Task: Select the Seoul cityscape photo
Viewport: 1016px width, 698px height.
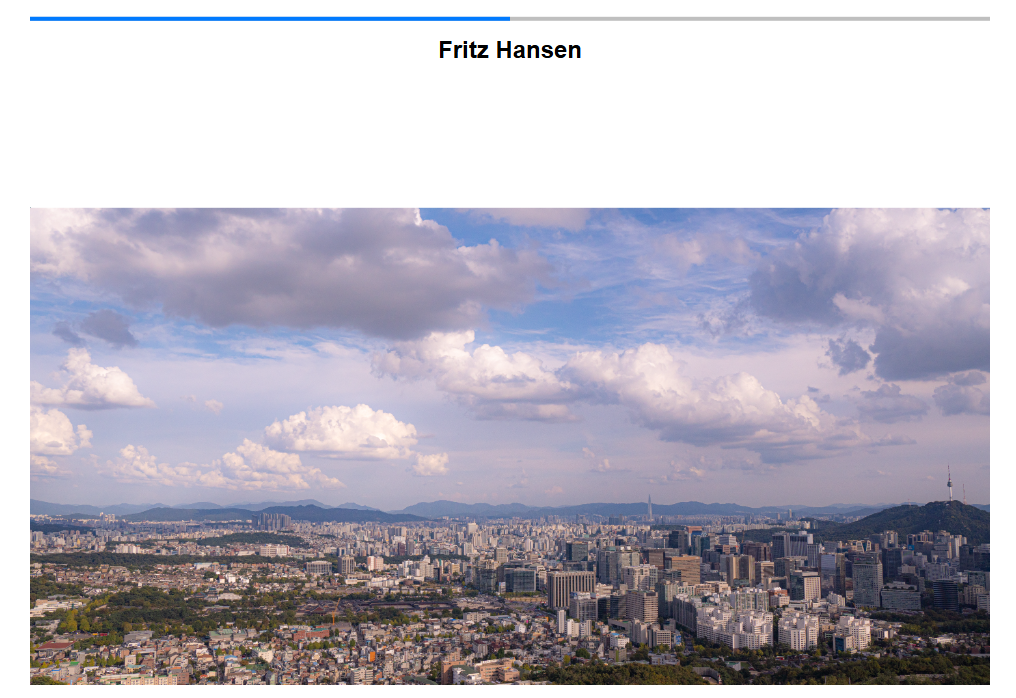Action: [x=509, y=446]
